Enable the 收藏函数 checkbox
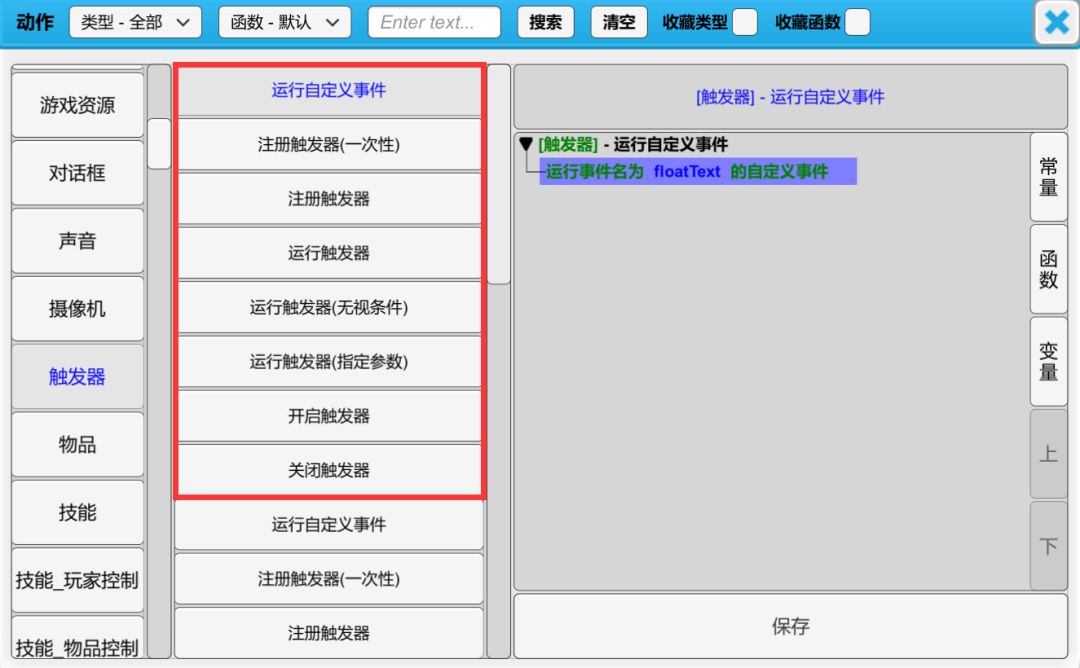Screen dimensions: 1080x668 [x=857, y=23]
